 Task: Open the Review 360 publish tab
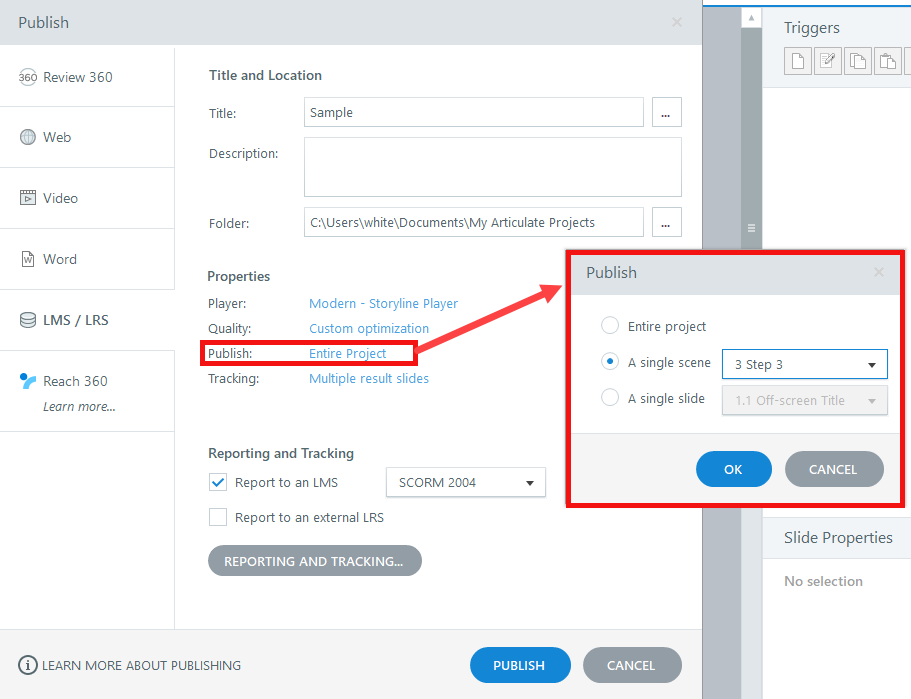pyautogui.click(x=87, y=77)
